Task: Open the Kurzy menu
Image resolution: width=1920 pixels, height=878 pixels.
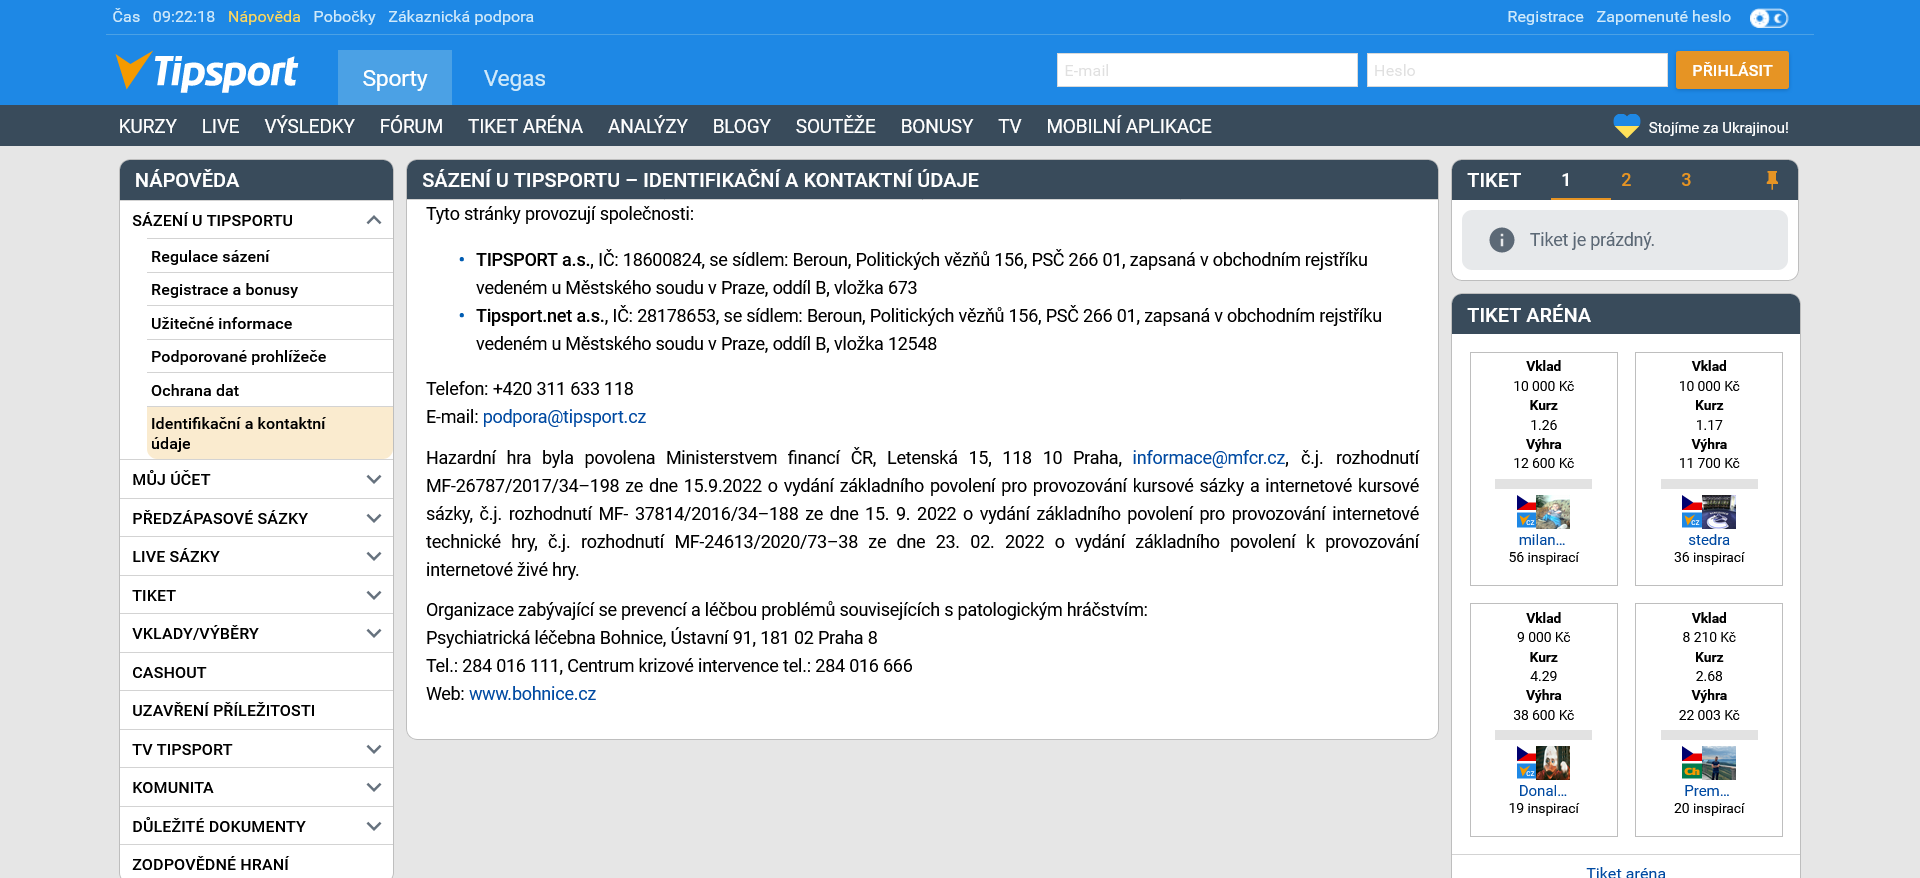Action: coord(148,126)
